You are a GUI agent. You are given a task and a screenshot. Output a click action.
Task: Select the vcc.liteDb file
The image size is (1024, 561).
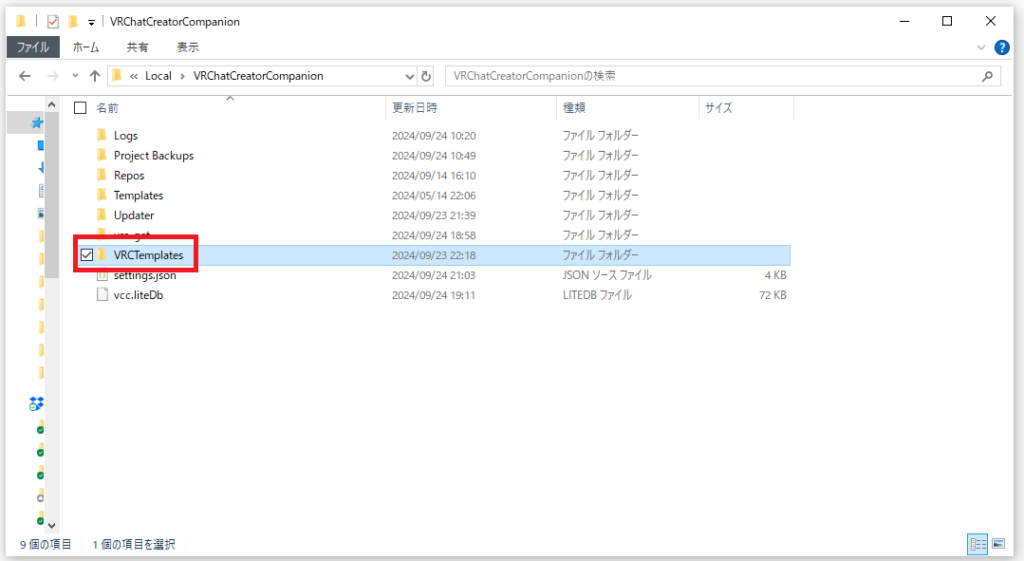click(x=138, y=295)
